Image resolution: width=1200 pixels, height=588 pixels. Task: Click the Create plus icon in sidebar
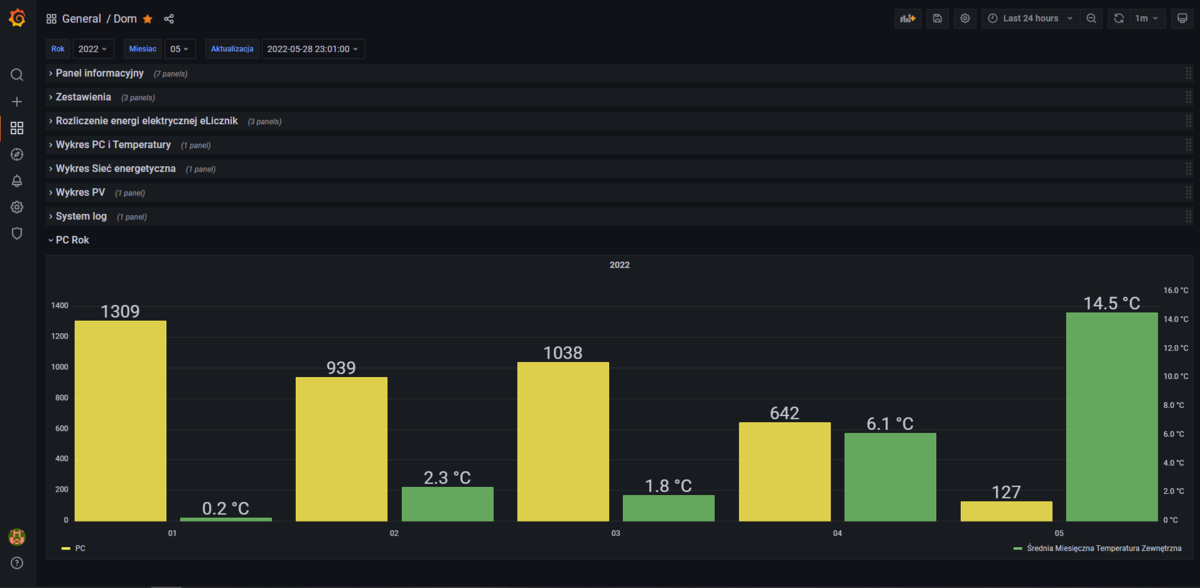click(x=17, y=102)
